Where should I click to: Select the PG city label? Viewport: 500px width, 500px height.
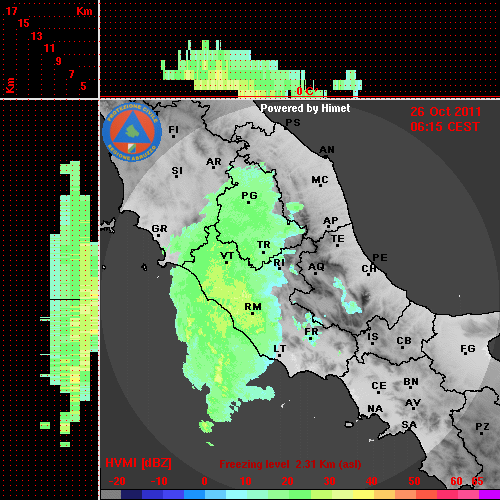click(249, 195)
